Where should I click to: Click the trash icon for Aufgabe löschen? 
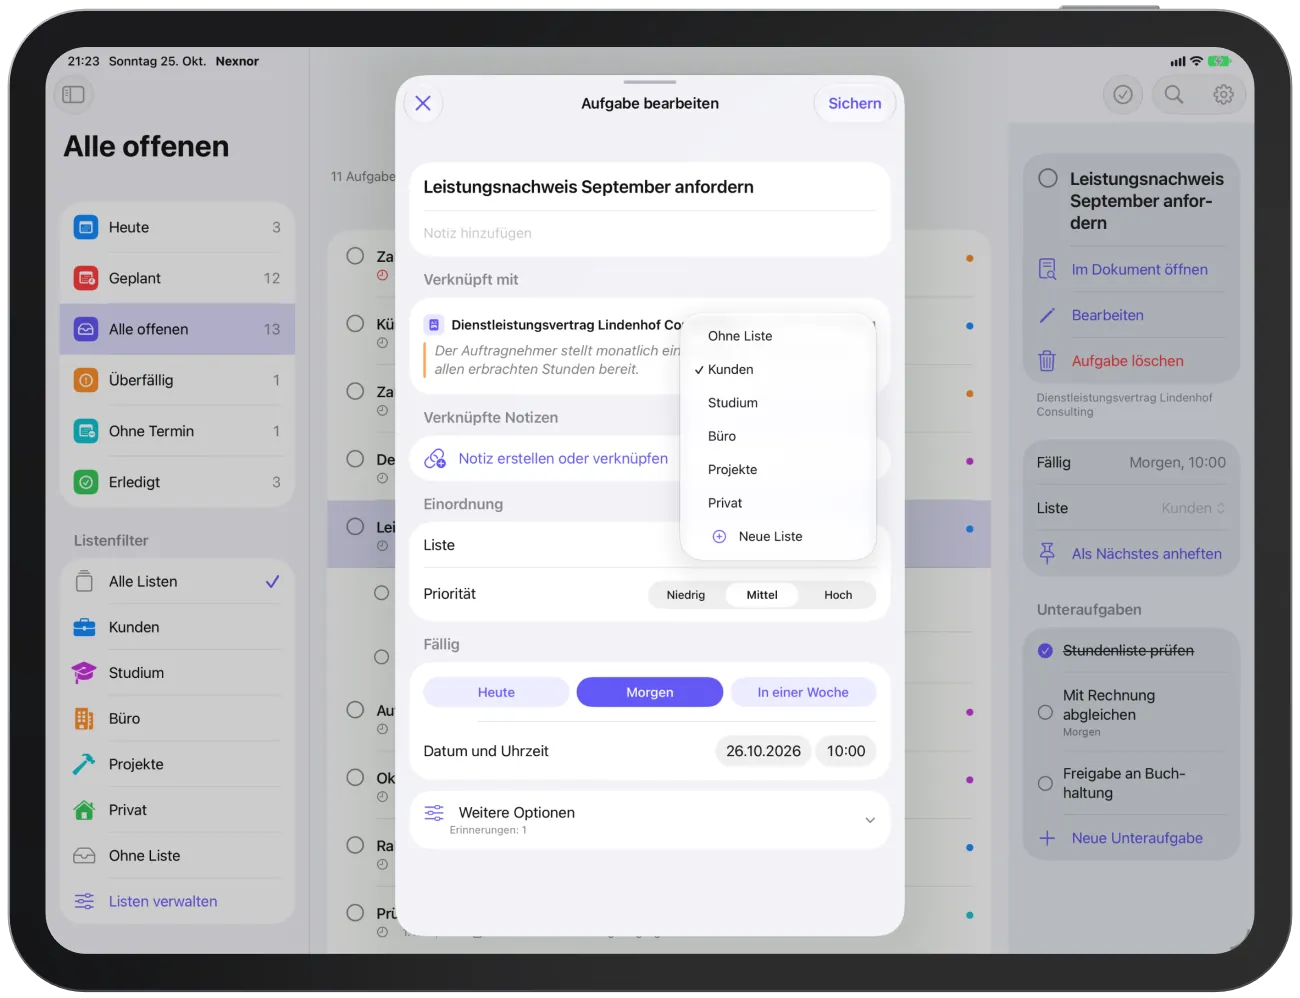point(1047,361)
